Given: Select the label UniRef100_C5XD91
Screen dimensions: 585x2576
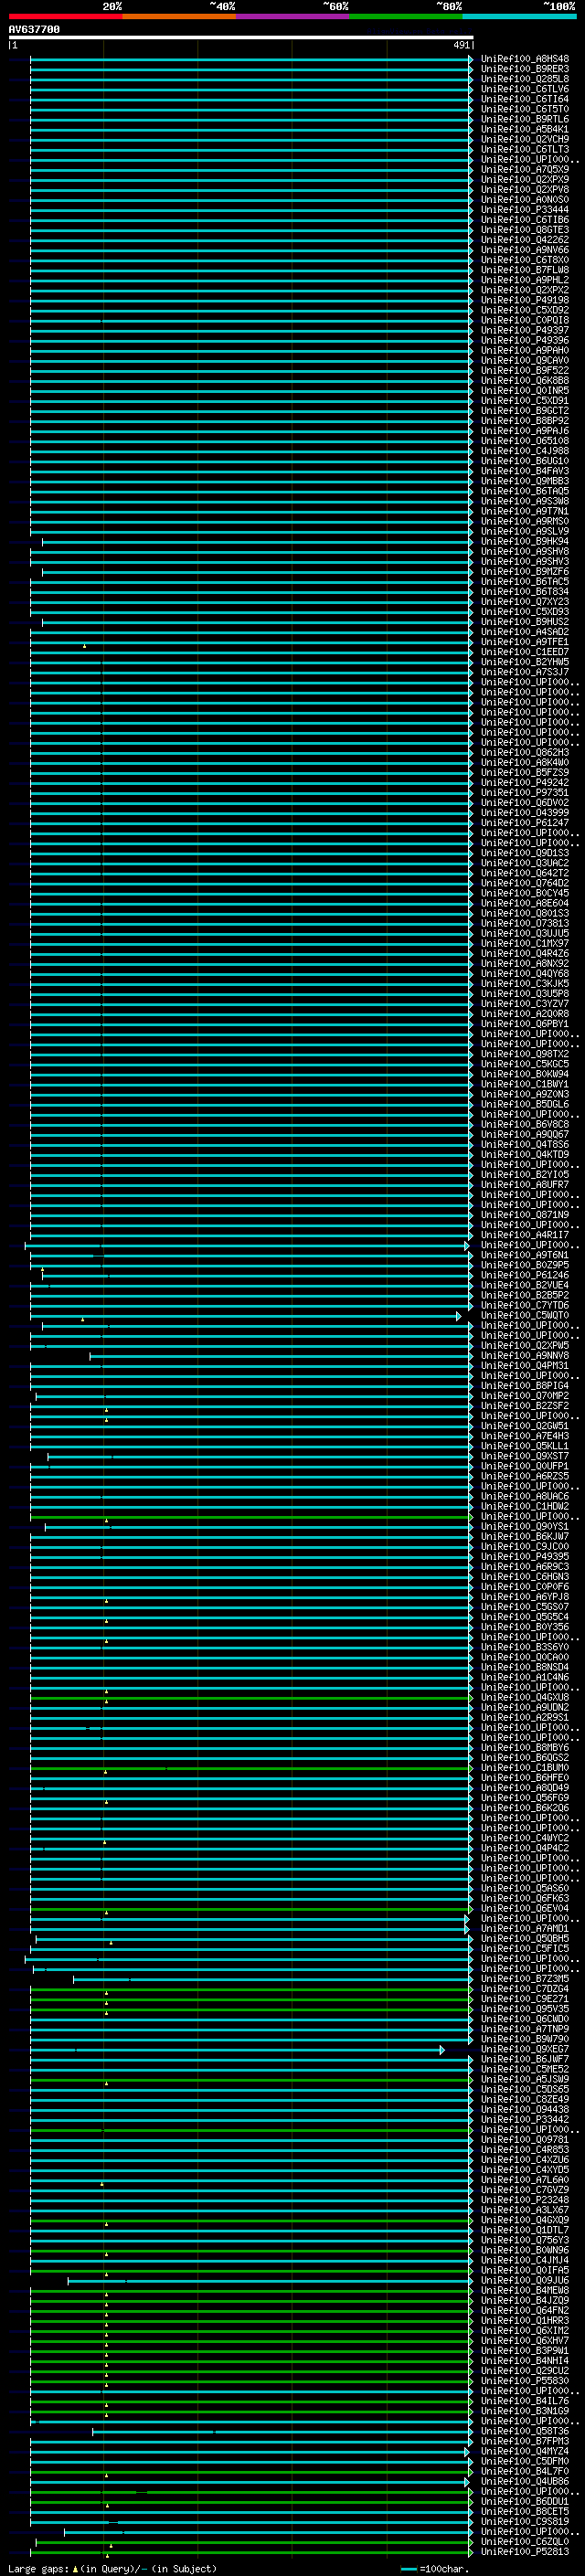Looking at the screenshot, I should pyautogui.click(x=525, y=401).
